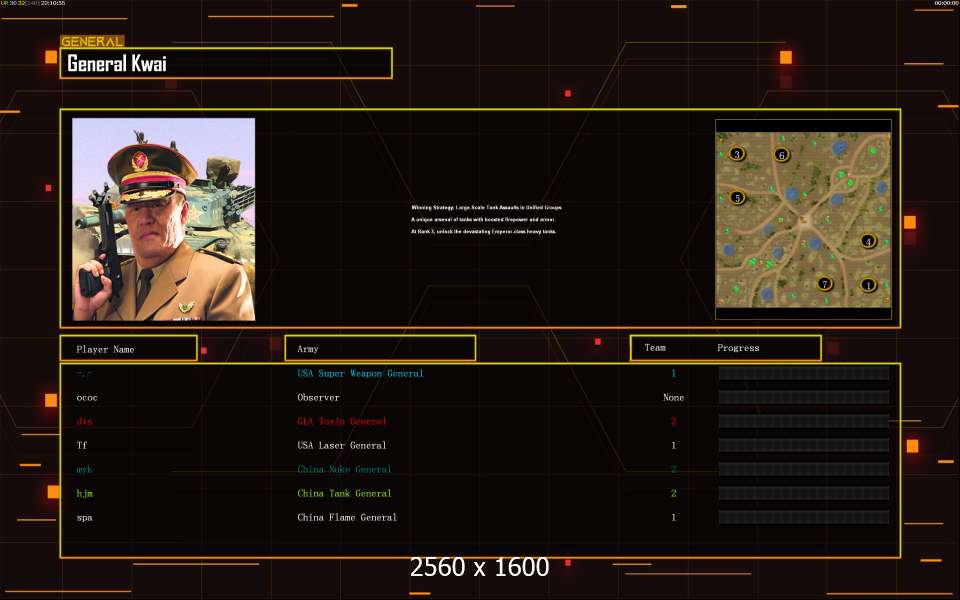Select the USA Super Weapon General entry
This screenshot has width=960, height=600.
pos(360,373)
